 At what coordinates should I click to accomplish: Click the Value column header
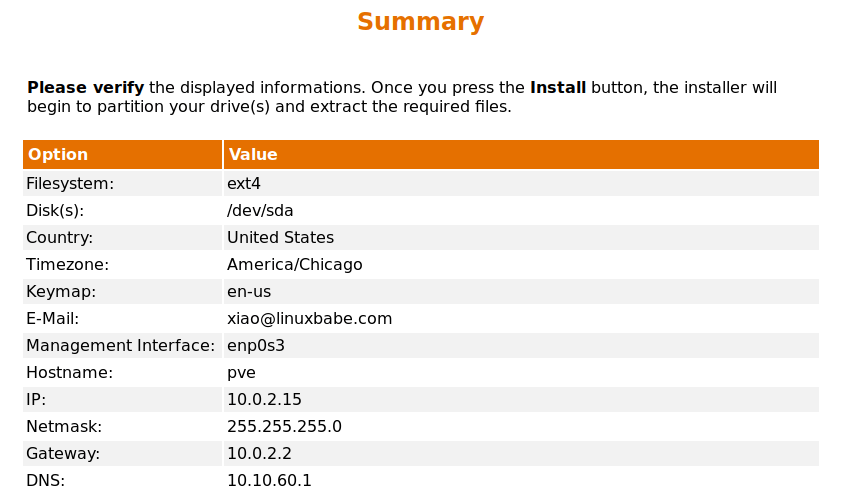pos(253,155)
